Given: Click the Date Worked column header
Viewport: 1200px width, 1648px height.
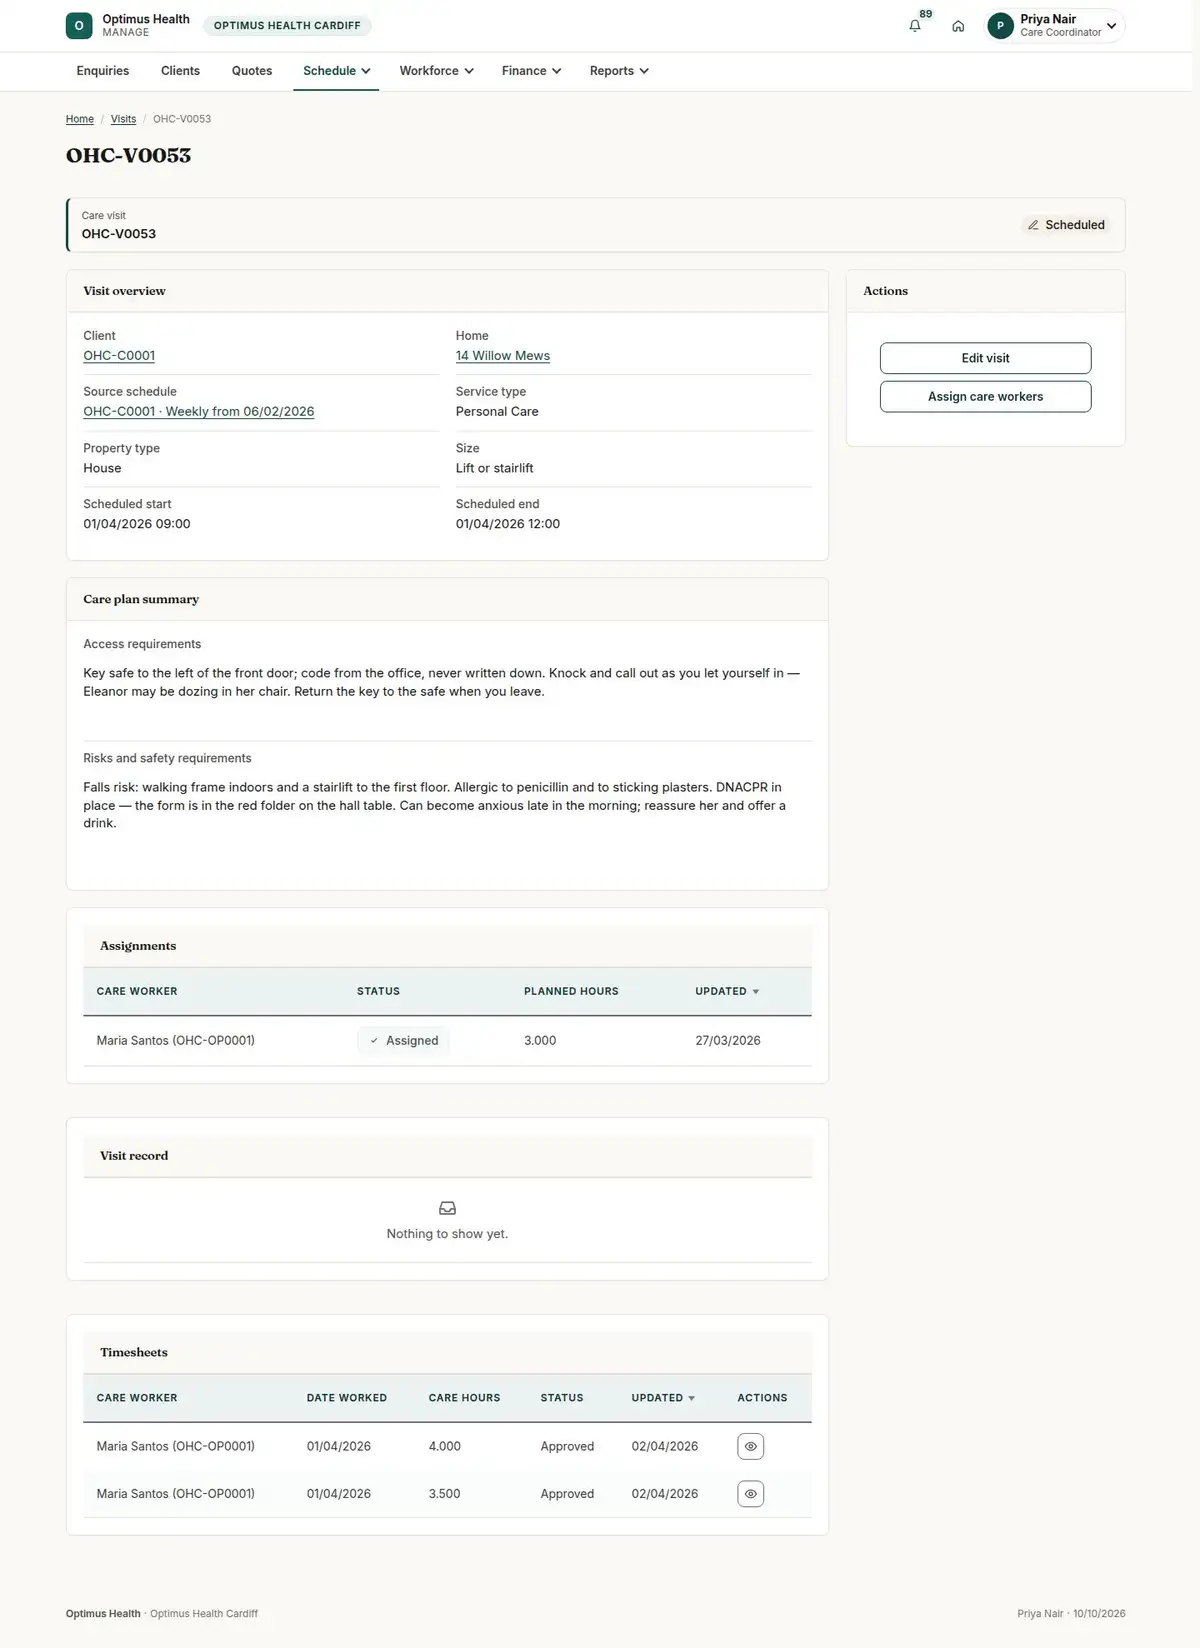Looking at the screenshot, I should click(x=347, y=1398).
